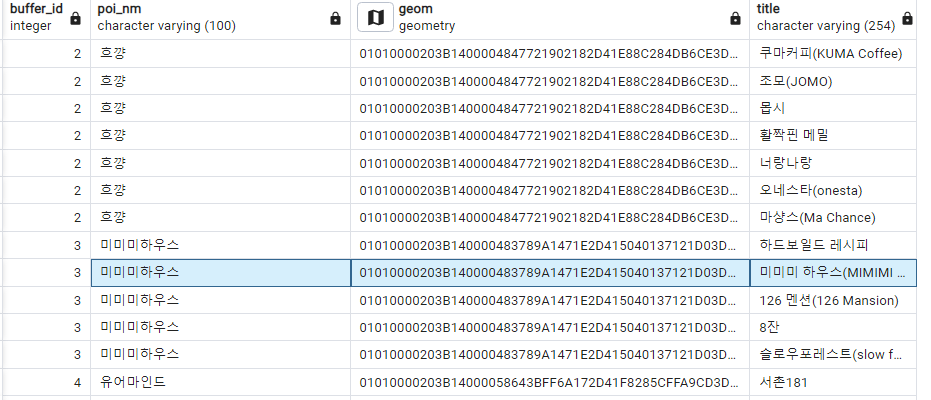The height and width of the screenshot is (400, 931).
Task: Click buffer_id value 2 in JOMO row
Action: [77, 81]
